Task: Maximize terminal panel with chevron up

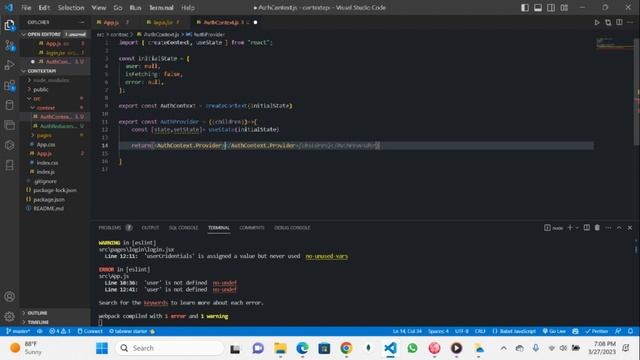Action: point(619,228)
